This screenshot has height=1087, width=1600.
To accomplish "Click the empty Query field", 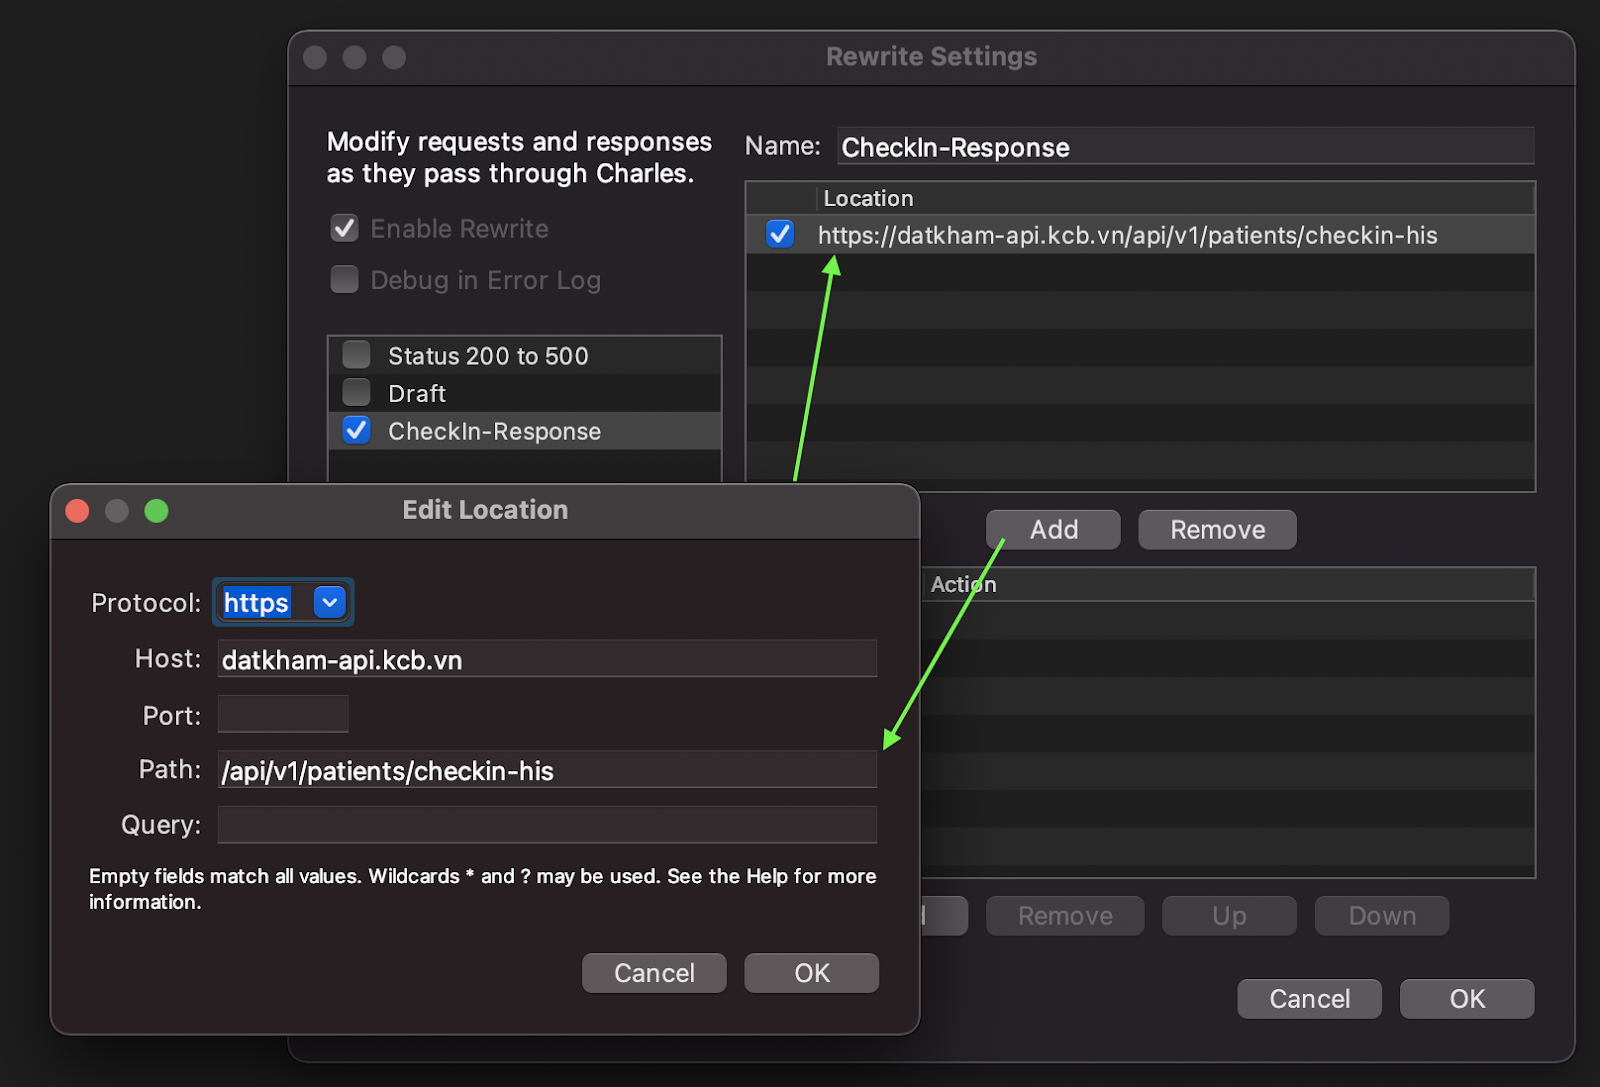I will pos(547,825).
